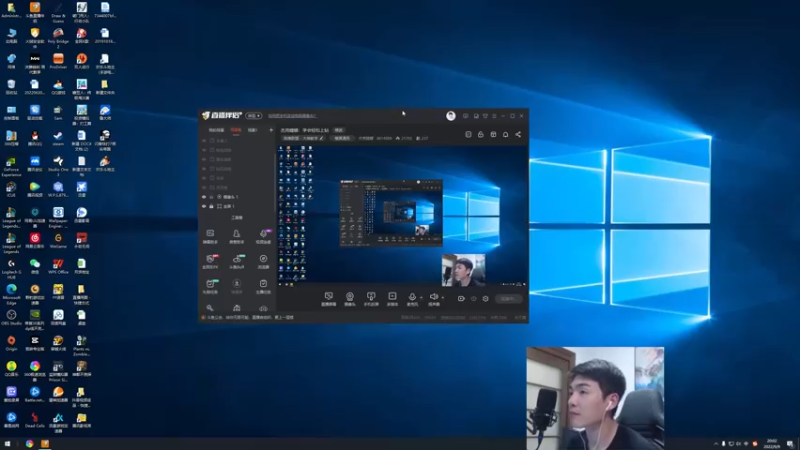Click the orange live companion taskbar icon
This screenshot has height=450, width=800.
tap(45, 444)
